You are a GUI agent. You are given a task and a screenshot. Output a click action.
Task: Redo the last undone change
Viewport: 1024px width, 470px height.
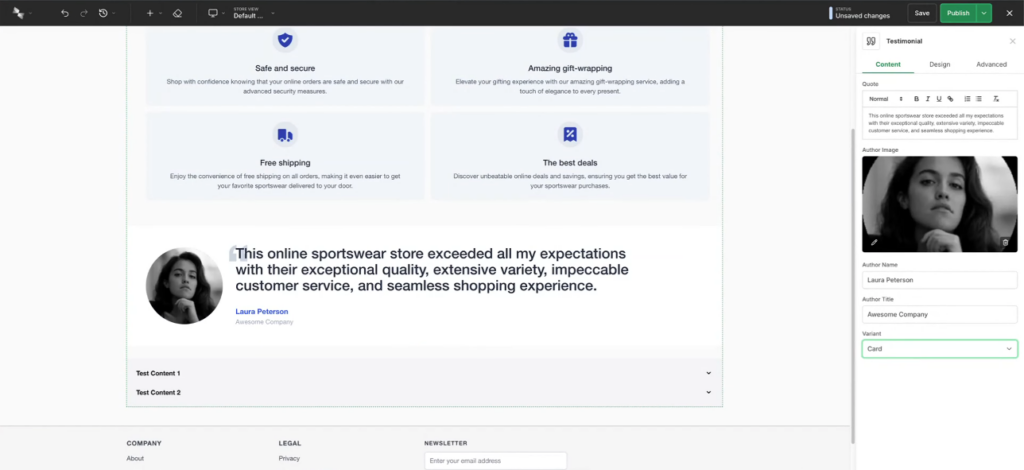(x=84, y=13)
